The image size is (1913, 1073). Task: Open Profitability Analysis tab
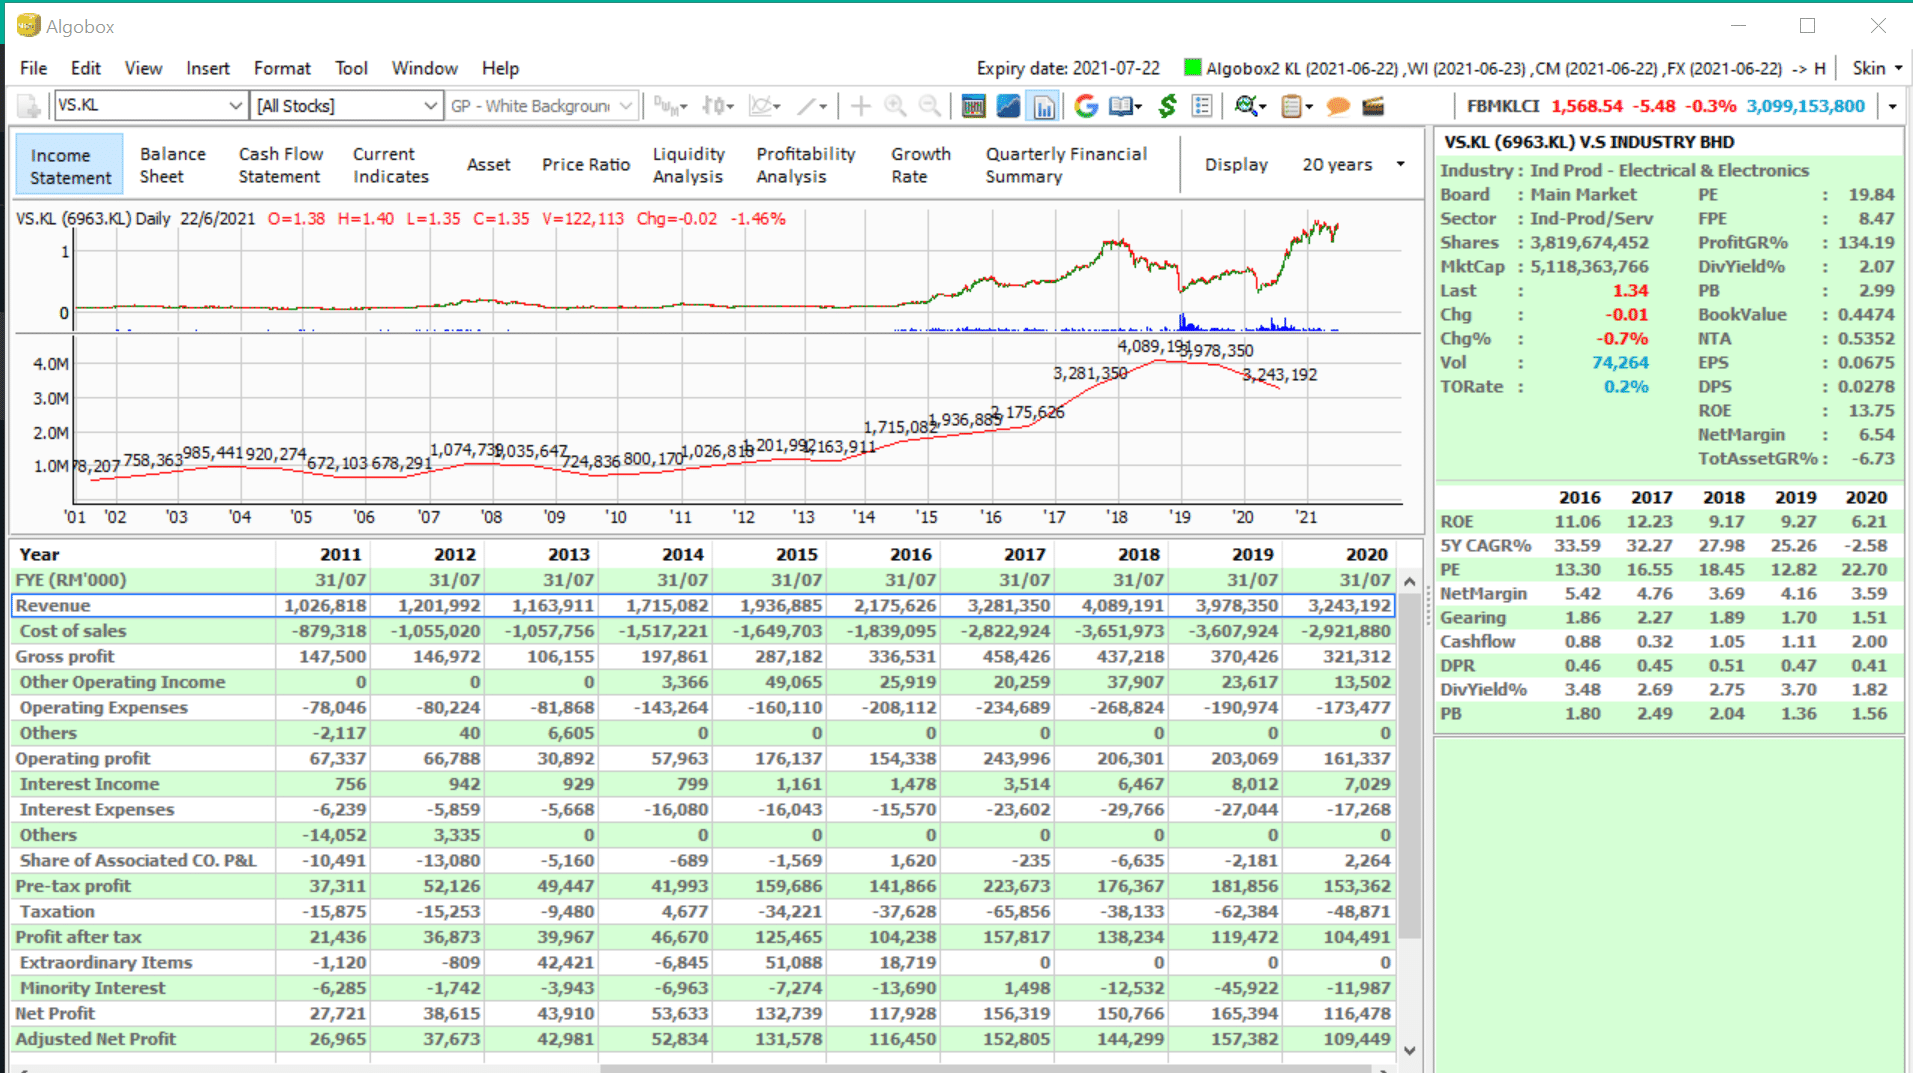pos(806,165)
